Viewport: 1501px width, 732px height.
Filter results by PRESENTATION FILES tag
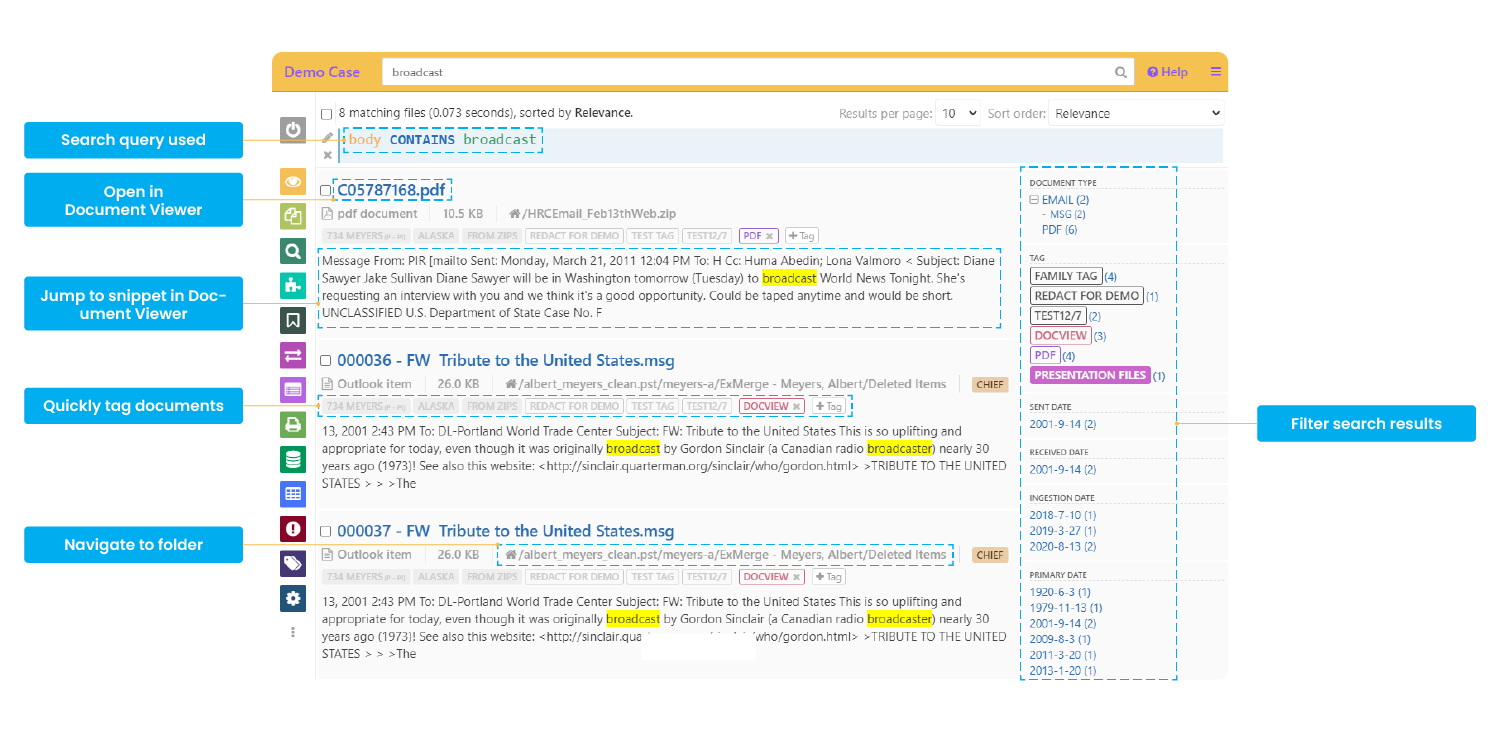(1088, 374)
